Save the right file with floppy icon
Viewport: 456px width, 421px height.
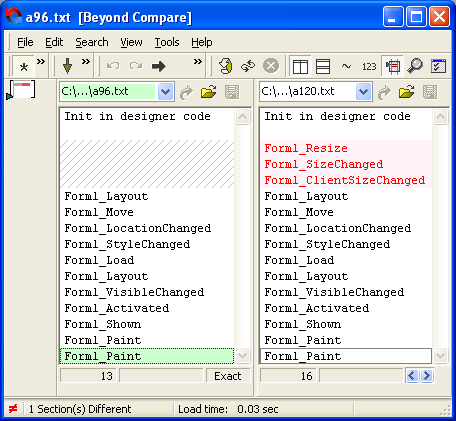430,92
